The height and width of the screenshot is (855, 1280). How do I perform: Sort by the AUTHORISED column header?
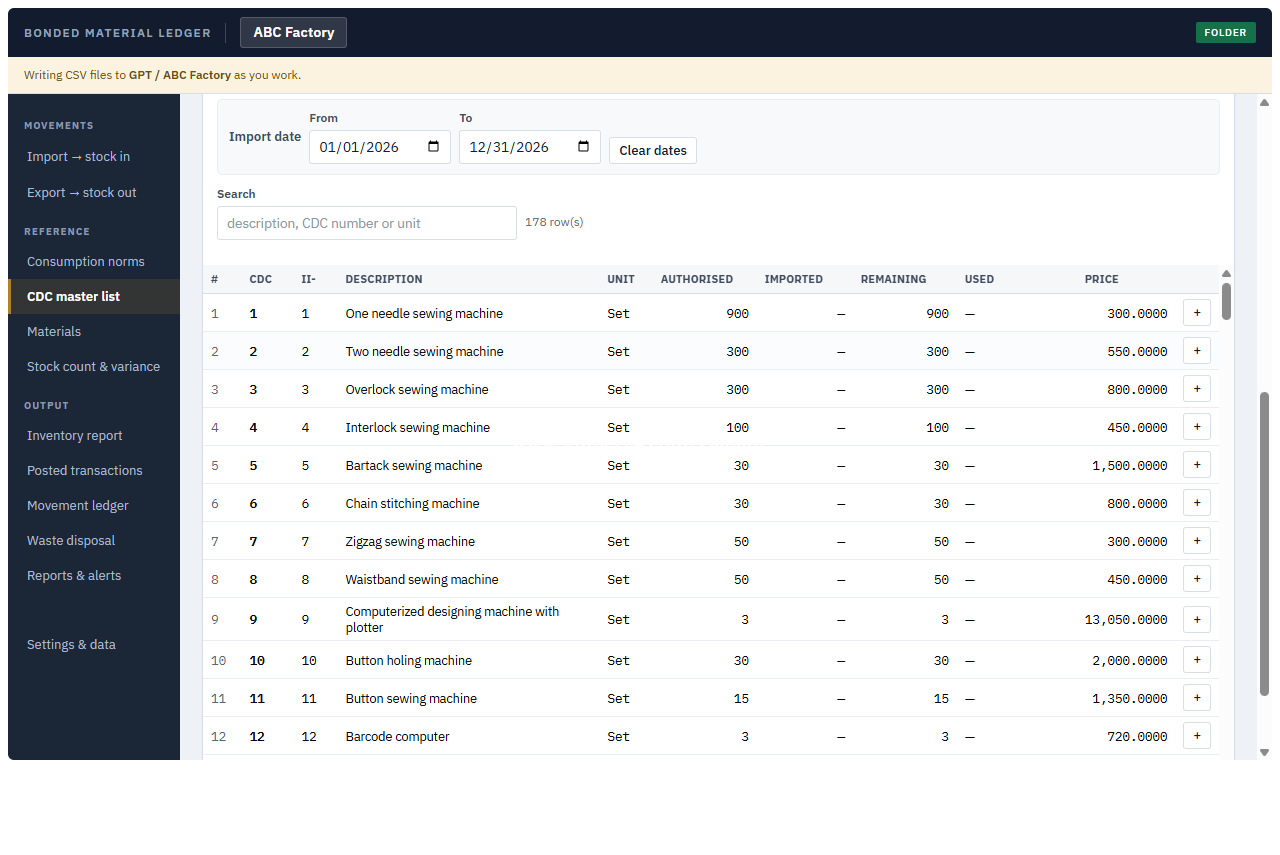pyautogui.click(x=696, y=279)
